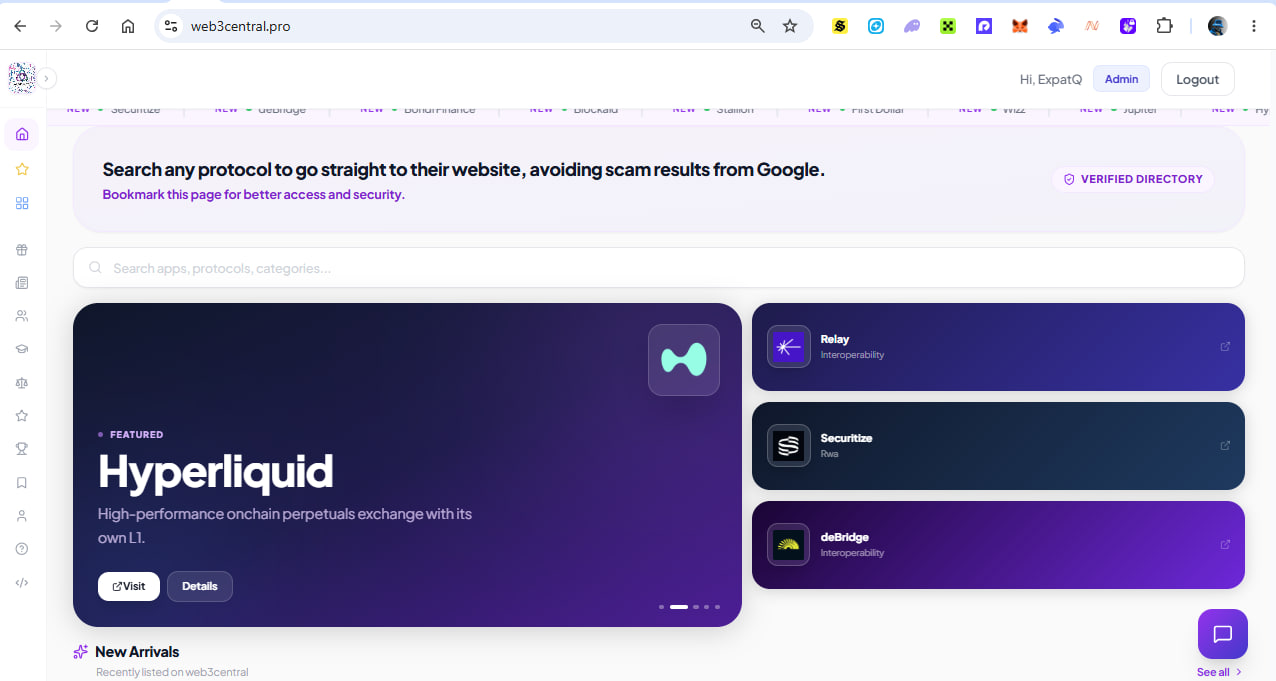The height and width of the screenshot is (681, 1276).
Task: Select the active elongated carousel indicator
Action: (x=679, y=607)
